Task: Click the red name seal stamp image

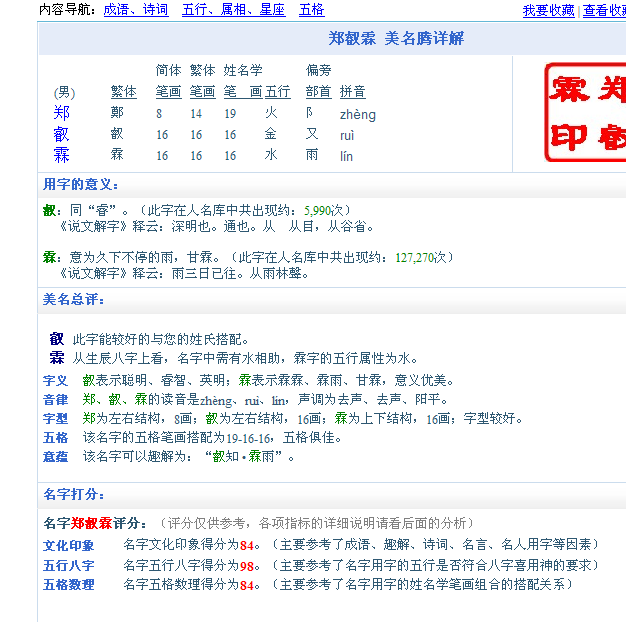Action: [x=585, y=113]
